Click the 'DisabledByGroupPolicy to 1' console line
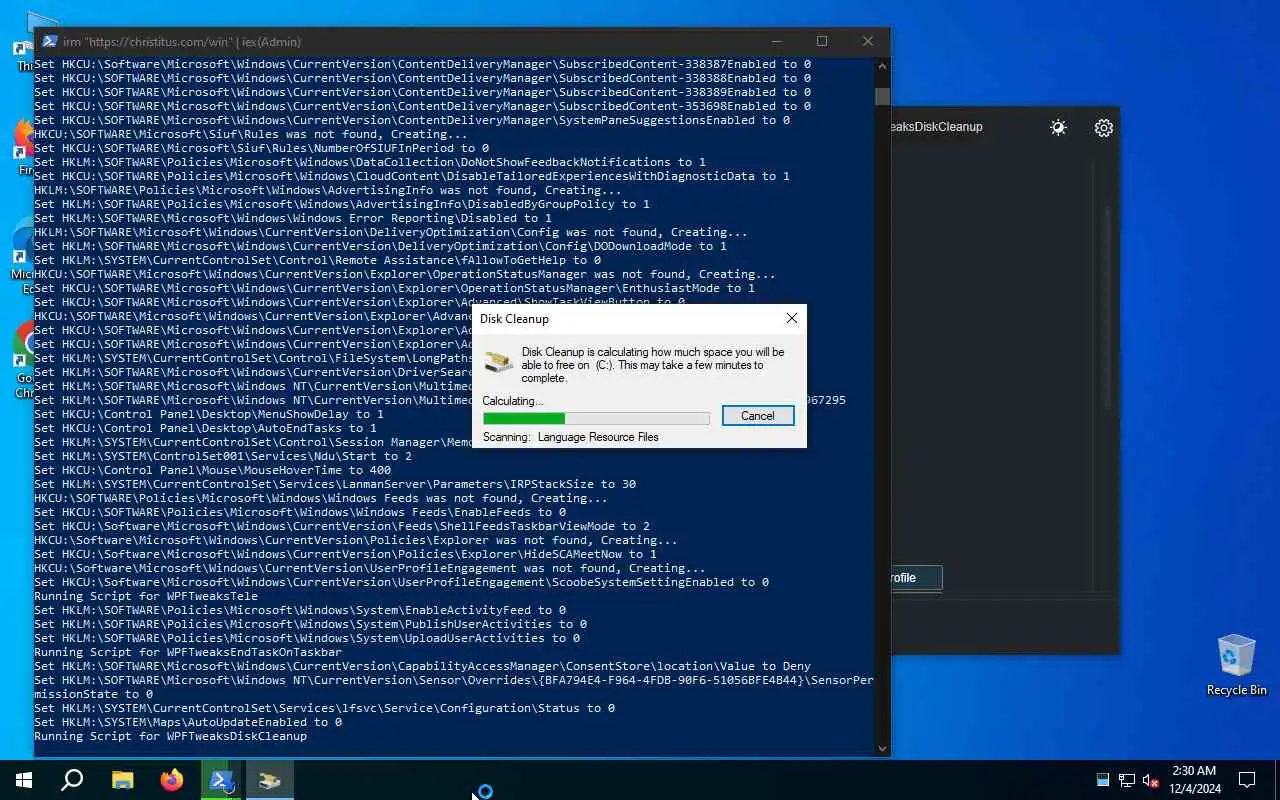Image resolution: width=1280 pixels, height=800 pixels. click(x=342, y=204)
